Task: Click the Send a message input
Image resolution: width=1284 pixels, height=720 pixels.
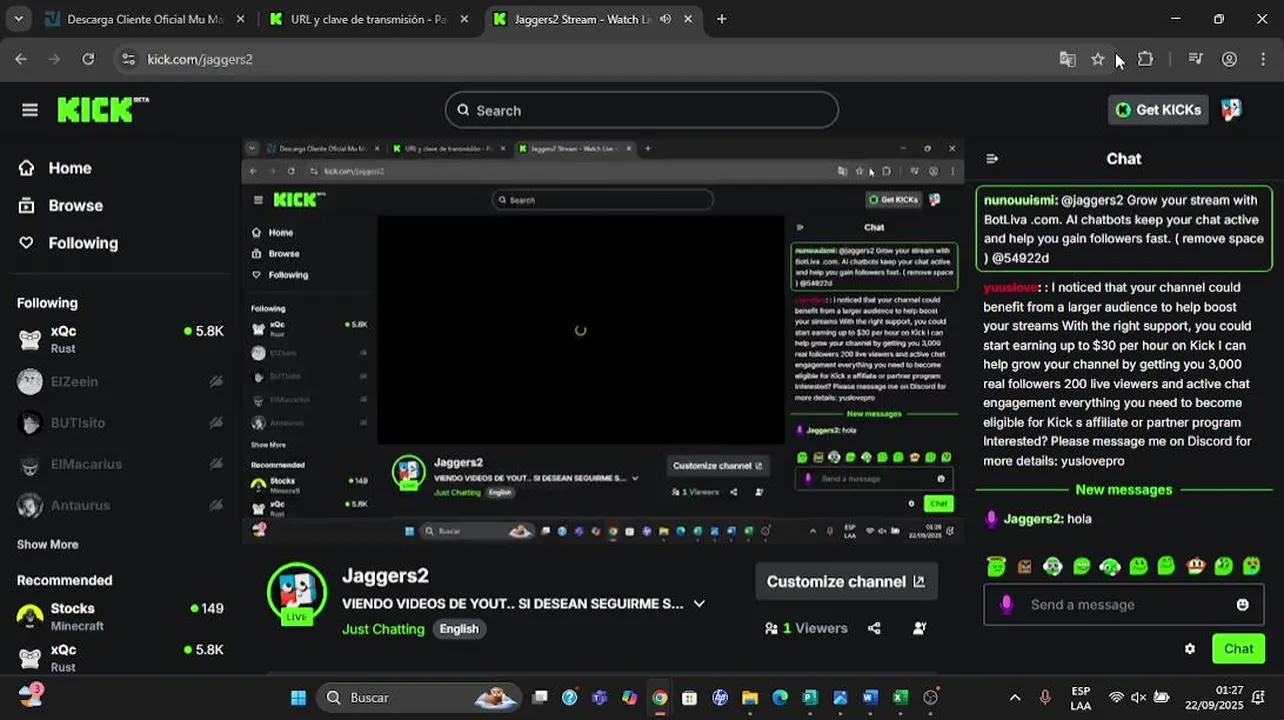Action: (1124, 604)
